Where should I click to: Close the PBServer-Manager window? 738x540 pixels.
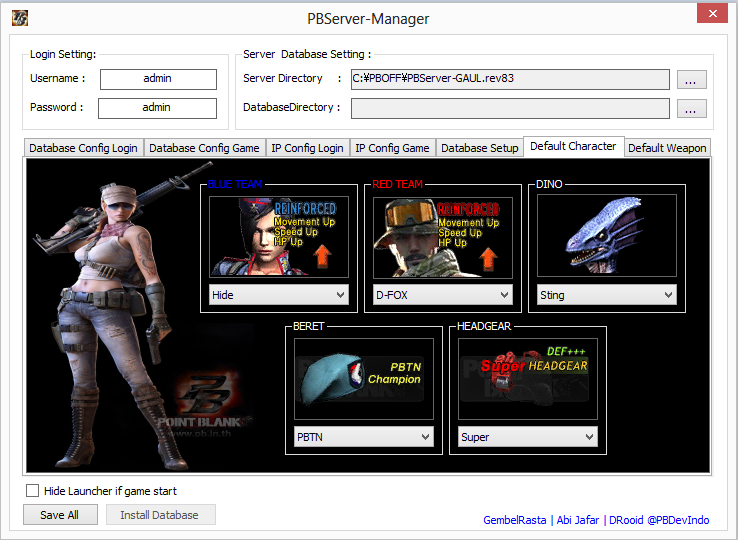click(x=712, y=13)
